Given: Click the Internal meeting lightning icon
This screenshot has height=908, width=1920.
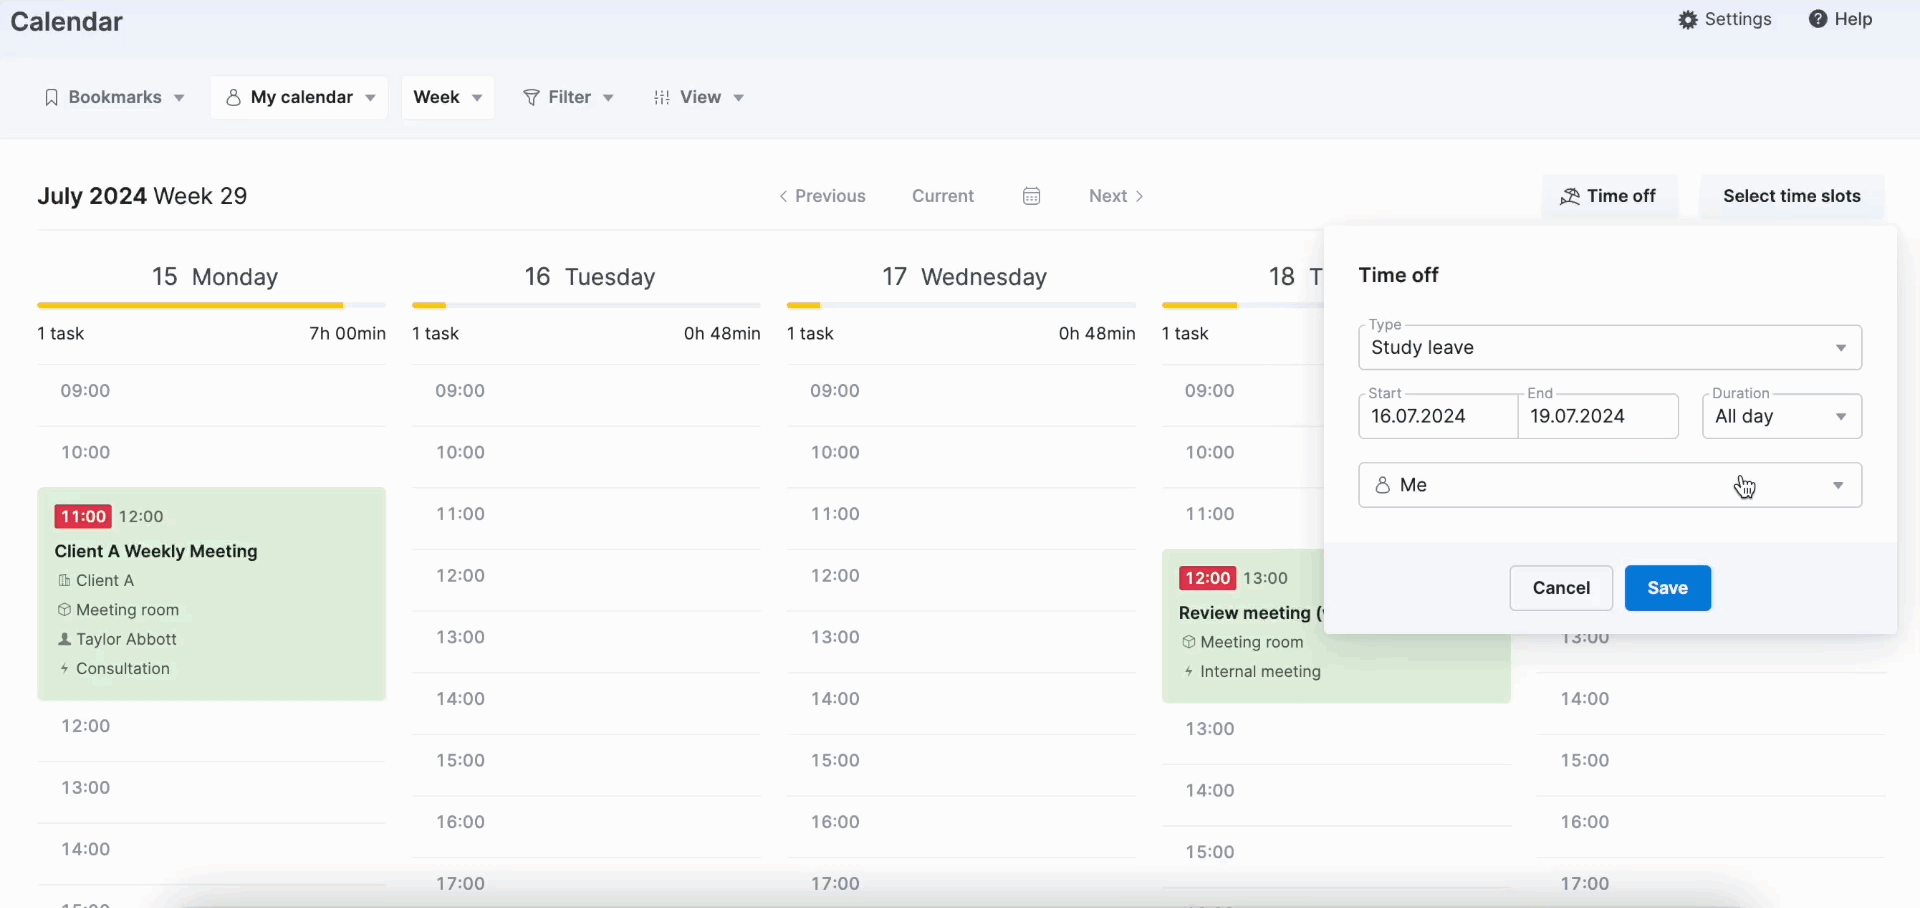Looking at the screenshot, I should click(x=1190, y=673).
